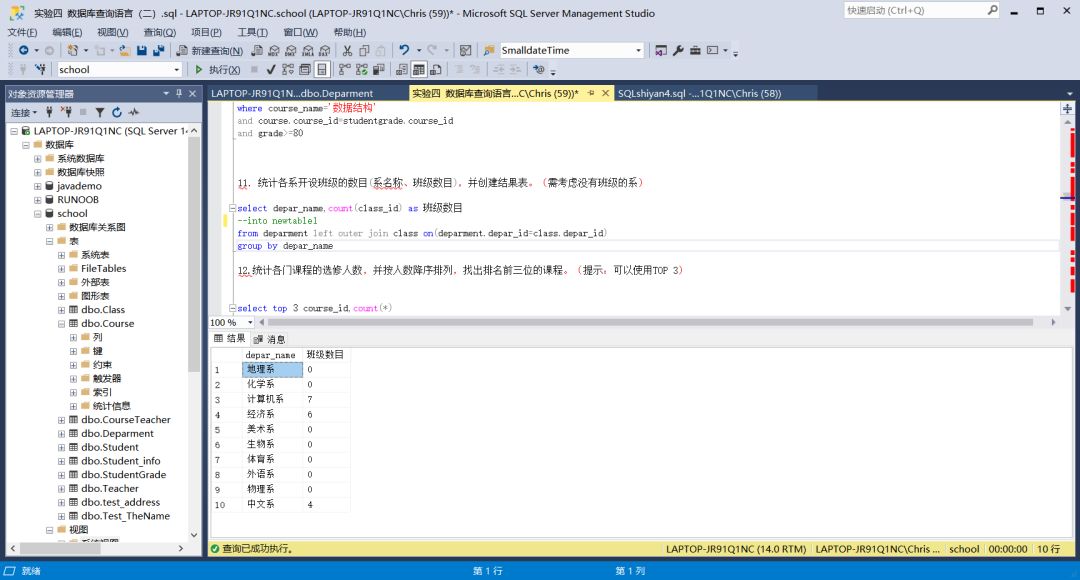Viewport: 1080px width, 580px height.
Task: Click the Cut scissors icon
Action: click(x=347, y=50)
